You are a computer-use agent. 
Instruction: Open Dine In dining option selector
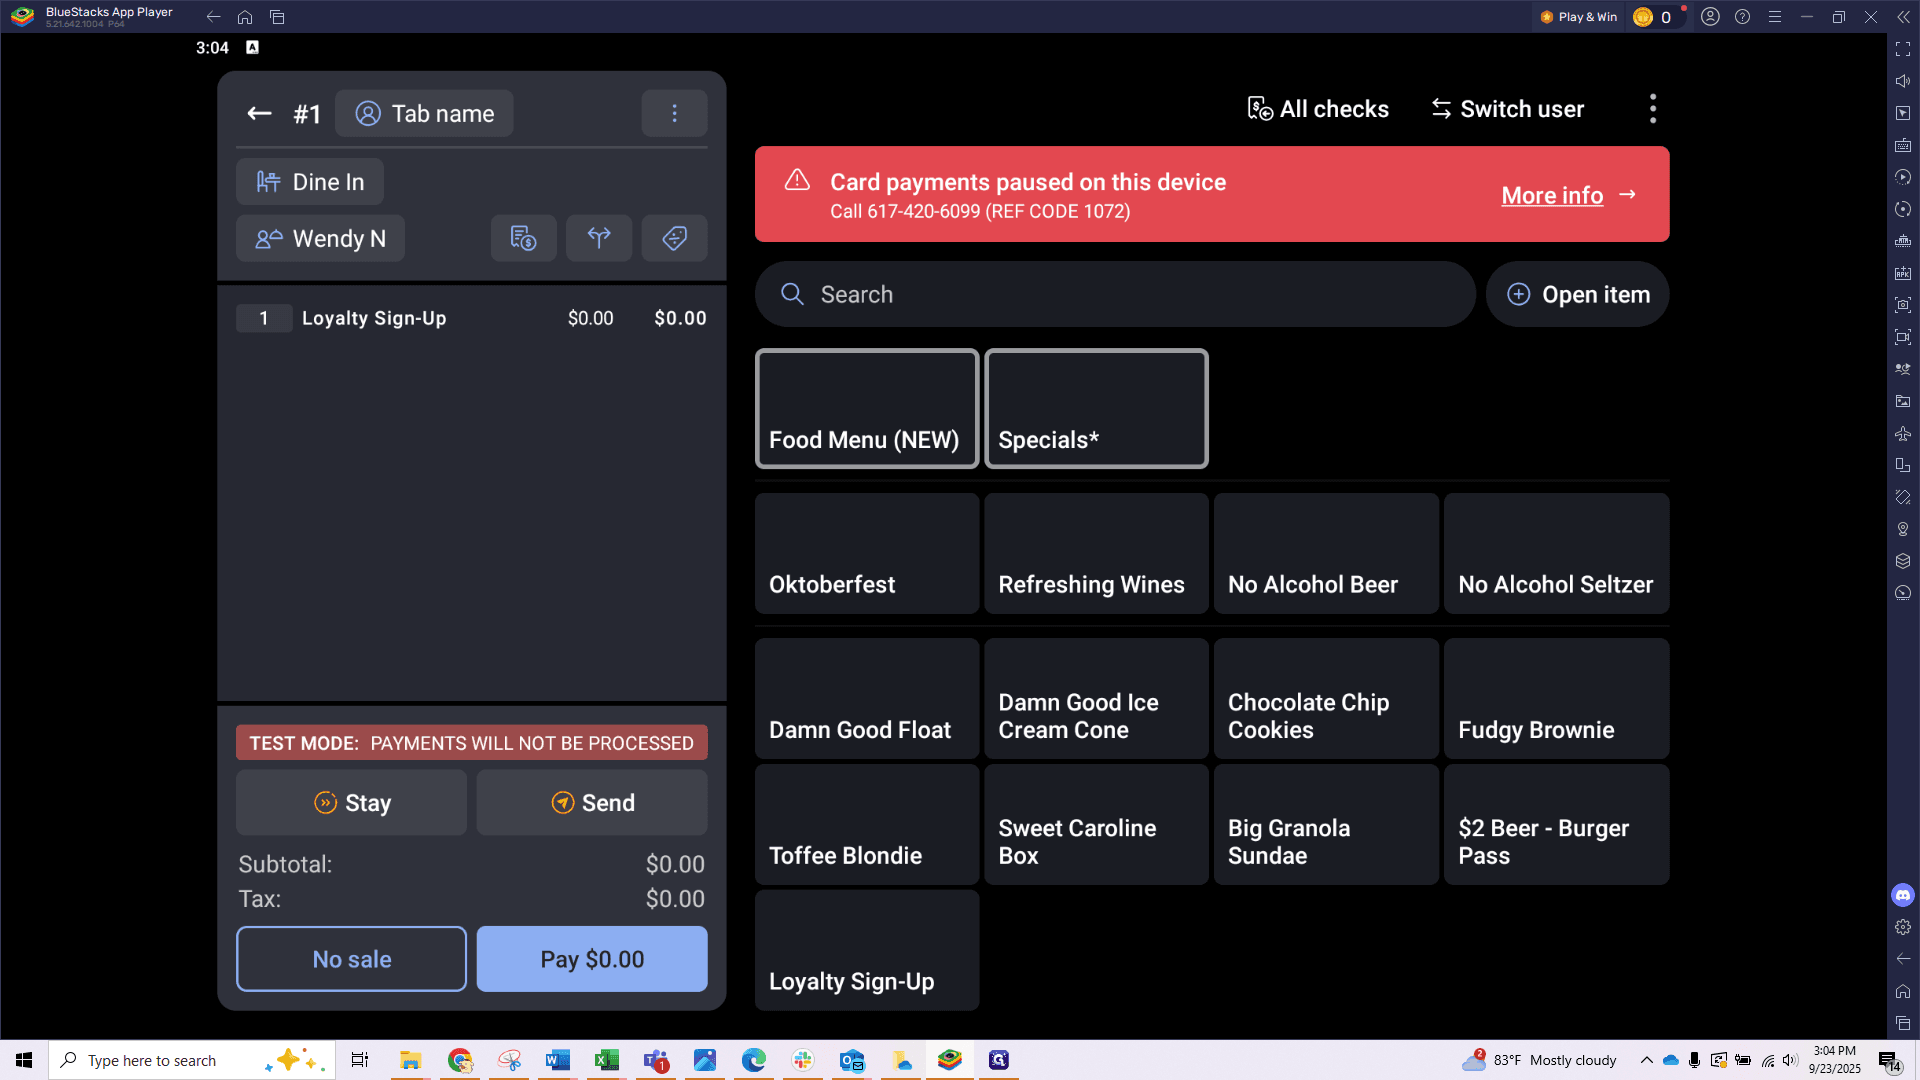click(310, 182)
